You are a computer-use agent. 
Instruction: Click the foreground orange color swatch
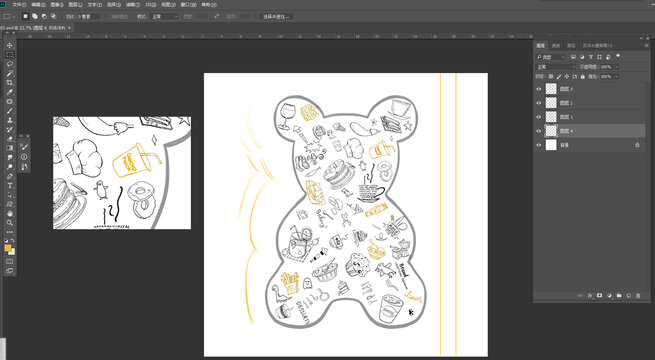(x=8, y=248)
